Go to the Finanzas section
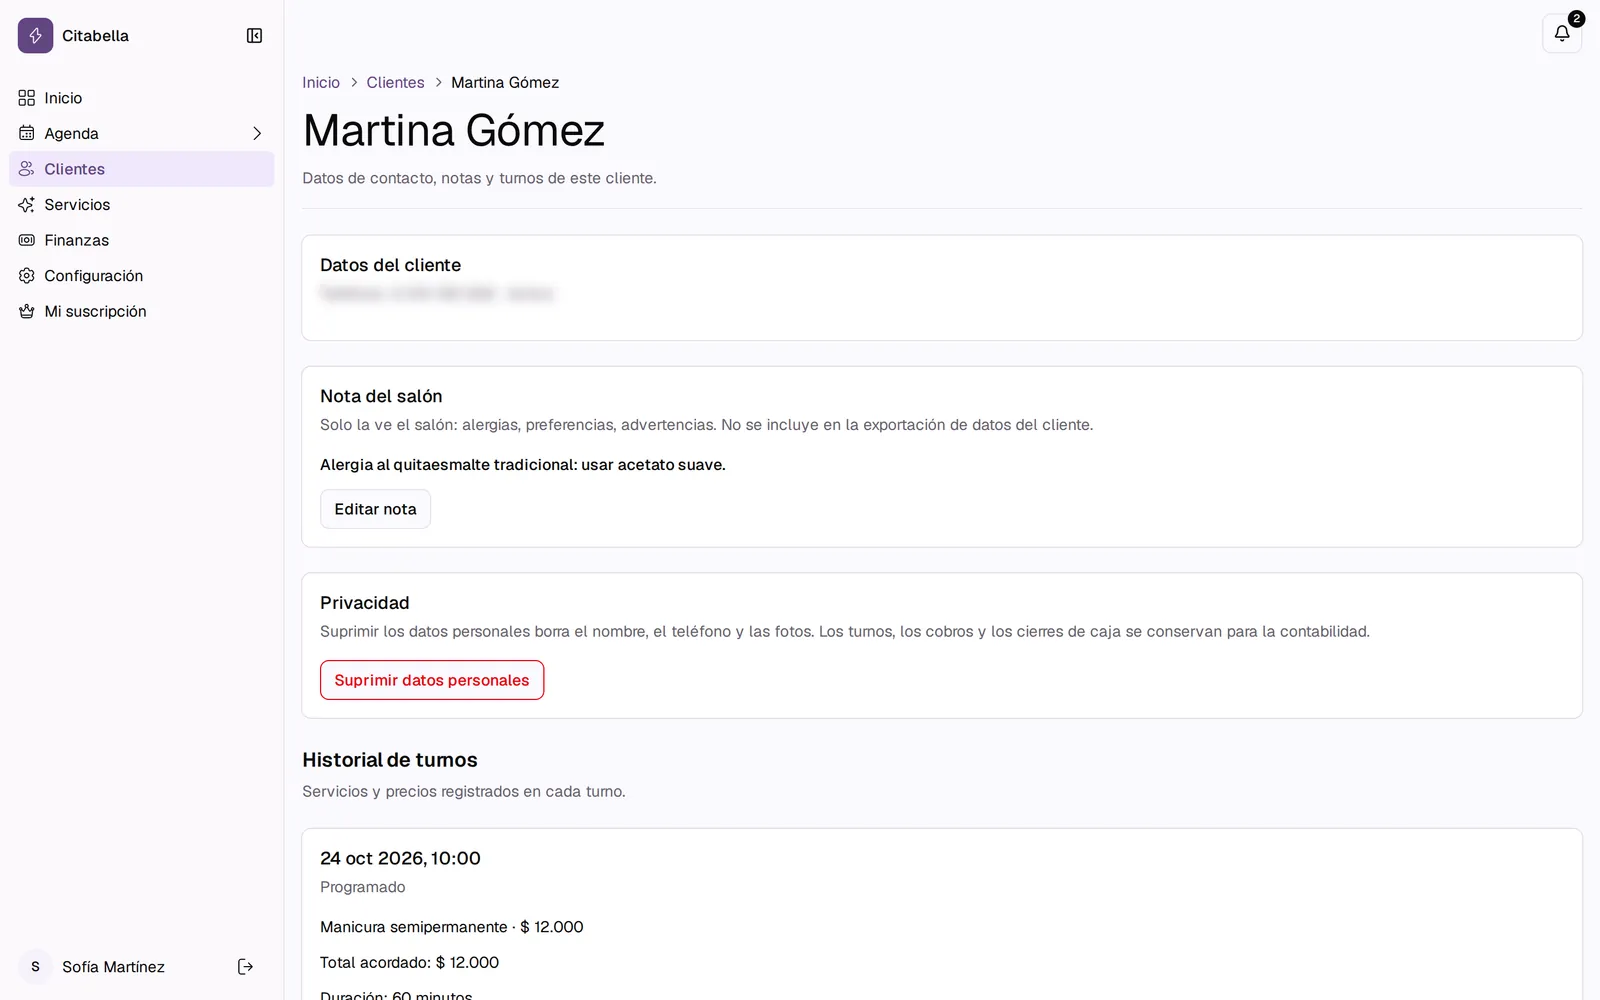This screenshot has width=1600, height=1000. coord(142,240)
